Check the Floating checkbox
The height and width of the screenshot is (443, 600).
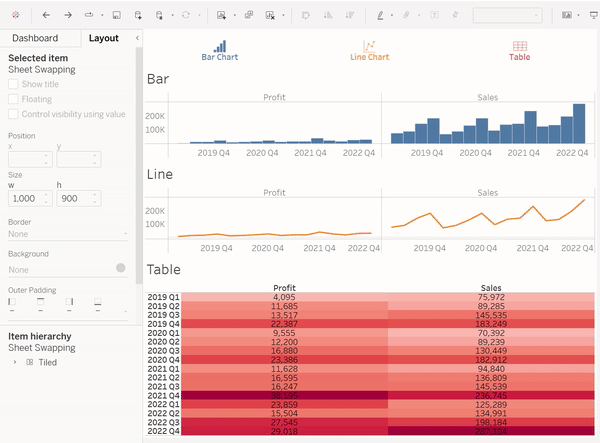tap(13, 100)
